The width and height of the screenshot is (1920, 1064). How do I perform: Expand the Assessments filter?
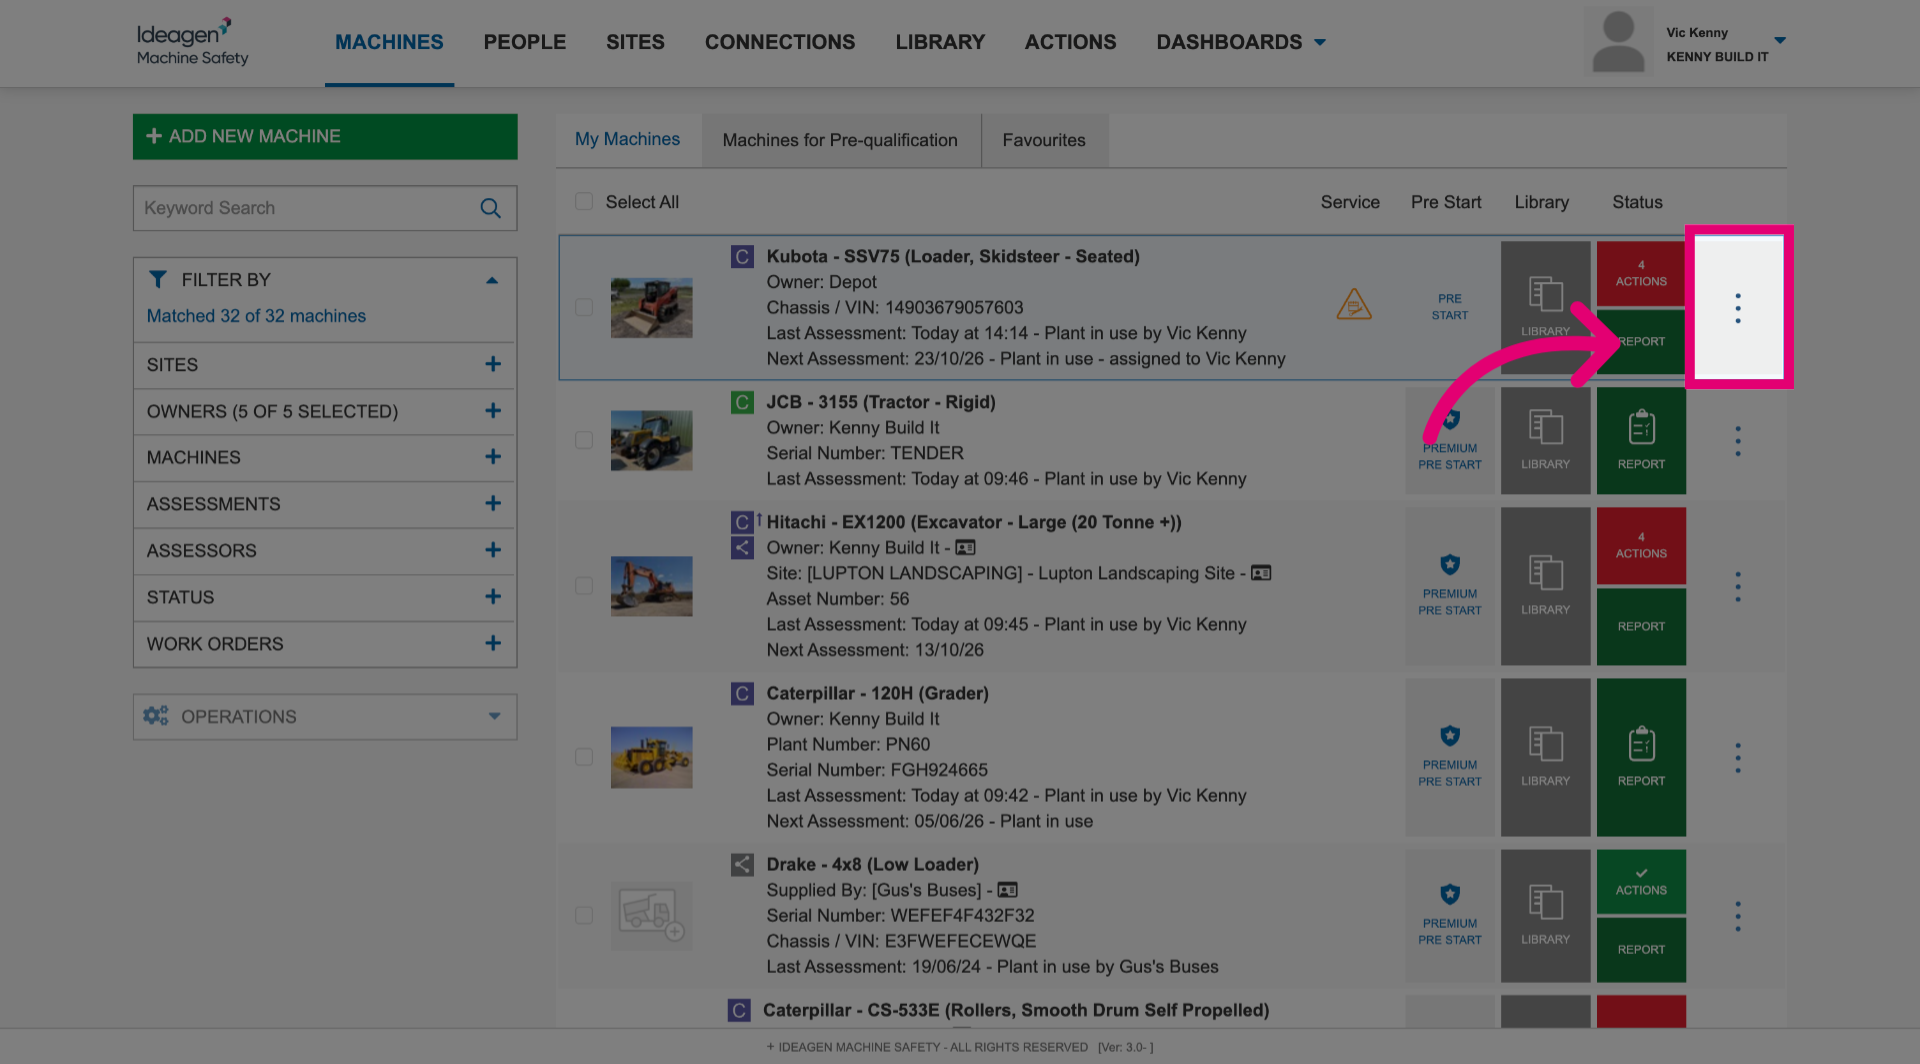coord(493,504)
